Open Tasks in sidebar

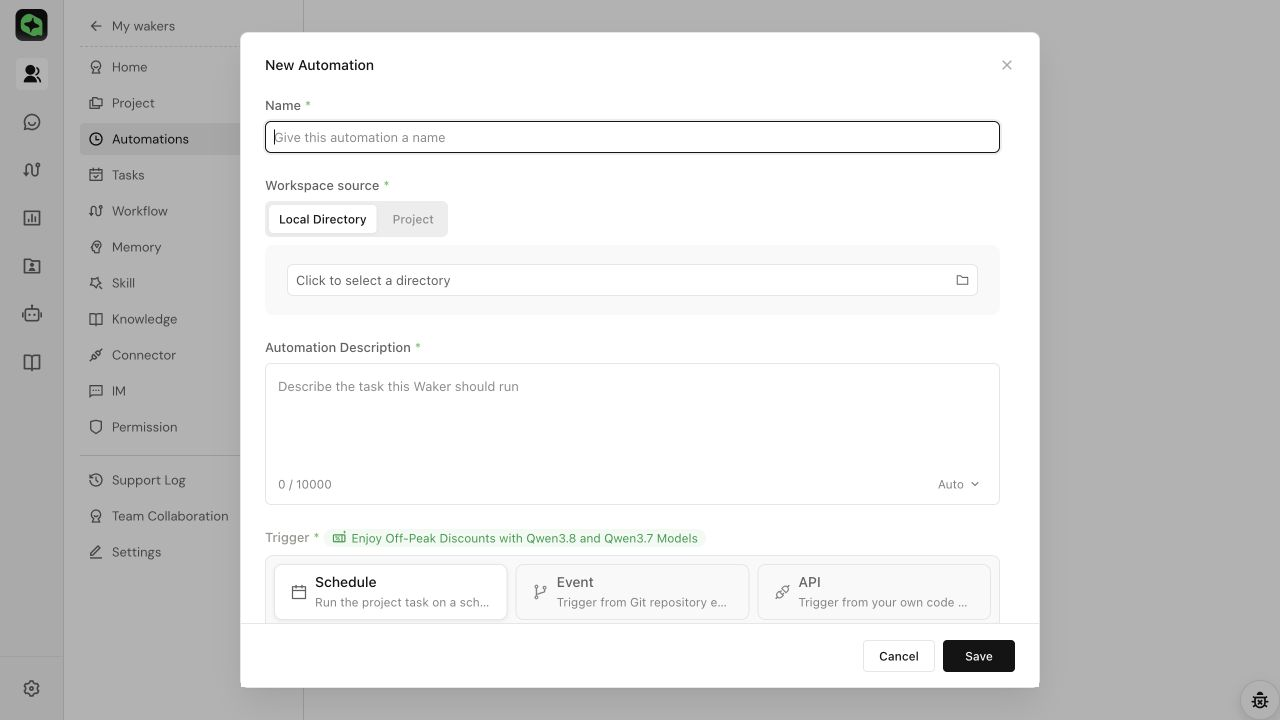[160, 175]
